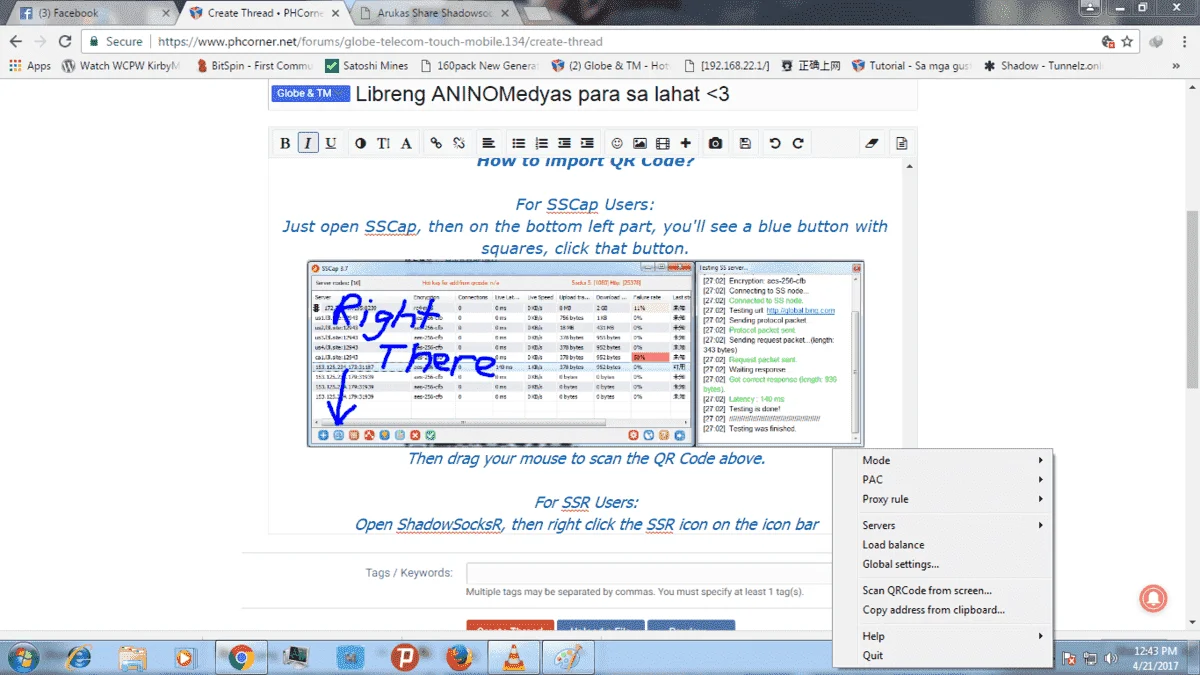Click the browser address bar URL
This screenshot has height=675, width=1200.
coord(380,42)
